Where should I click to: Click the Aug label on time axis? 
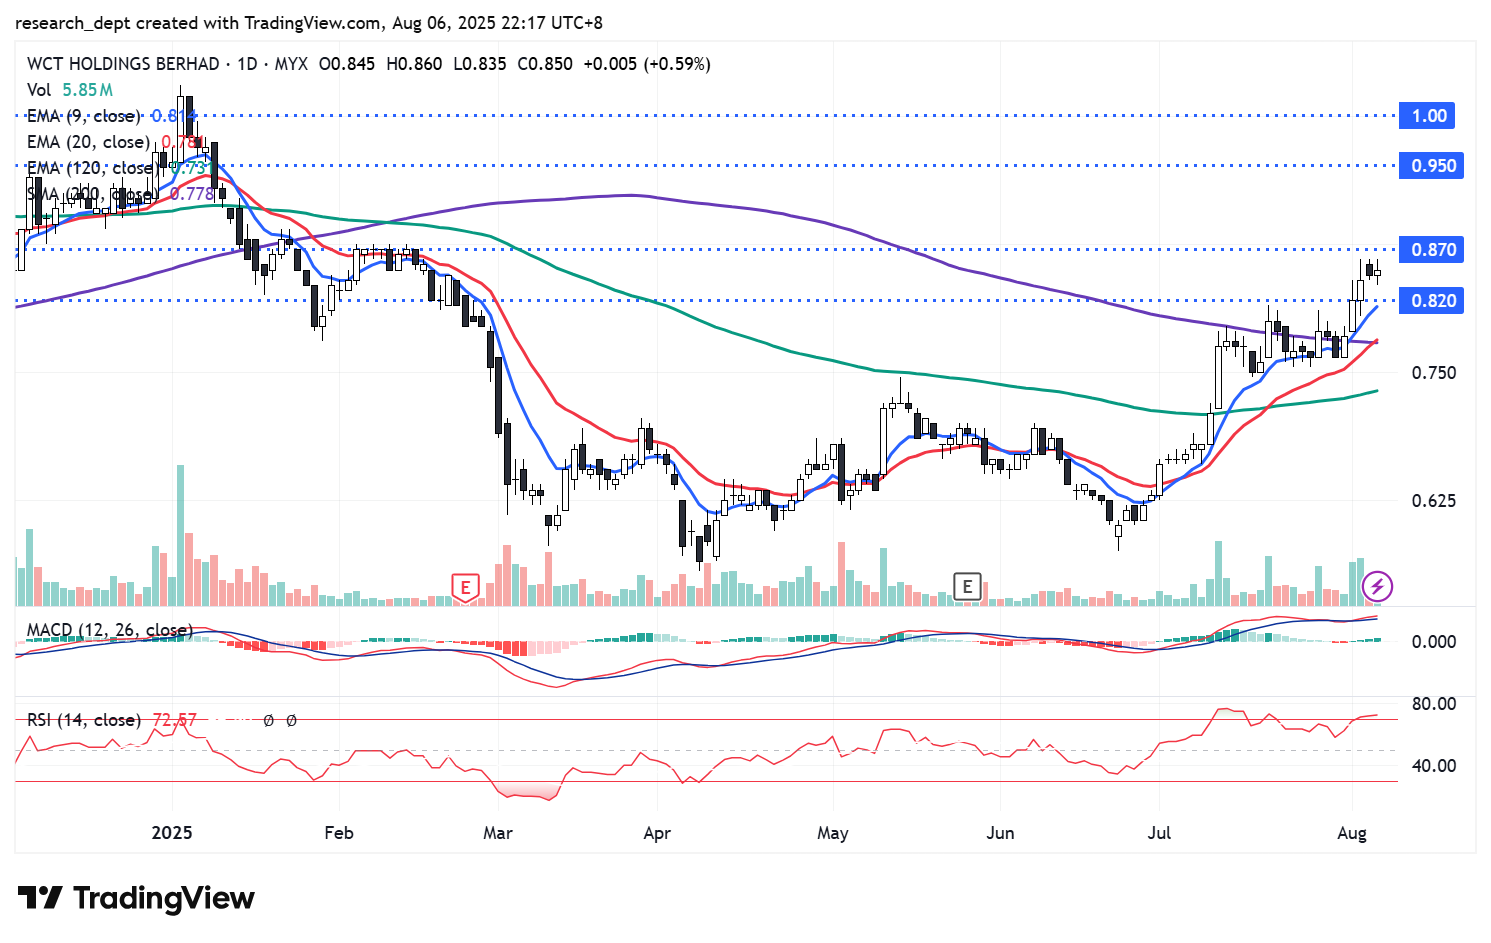[x=1352, y=833]
